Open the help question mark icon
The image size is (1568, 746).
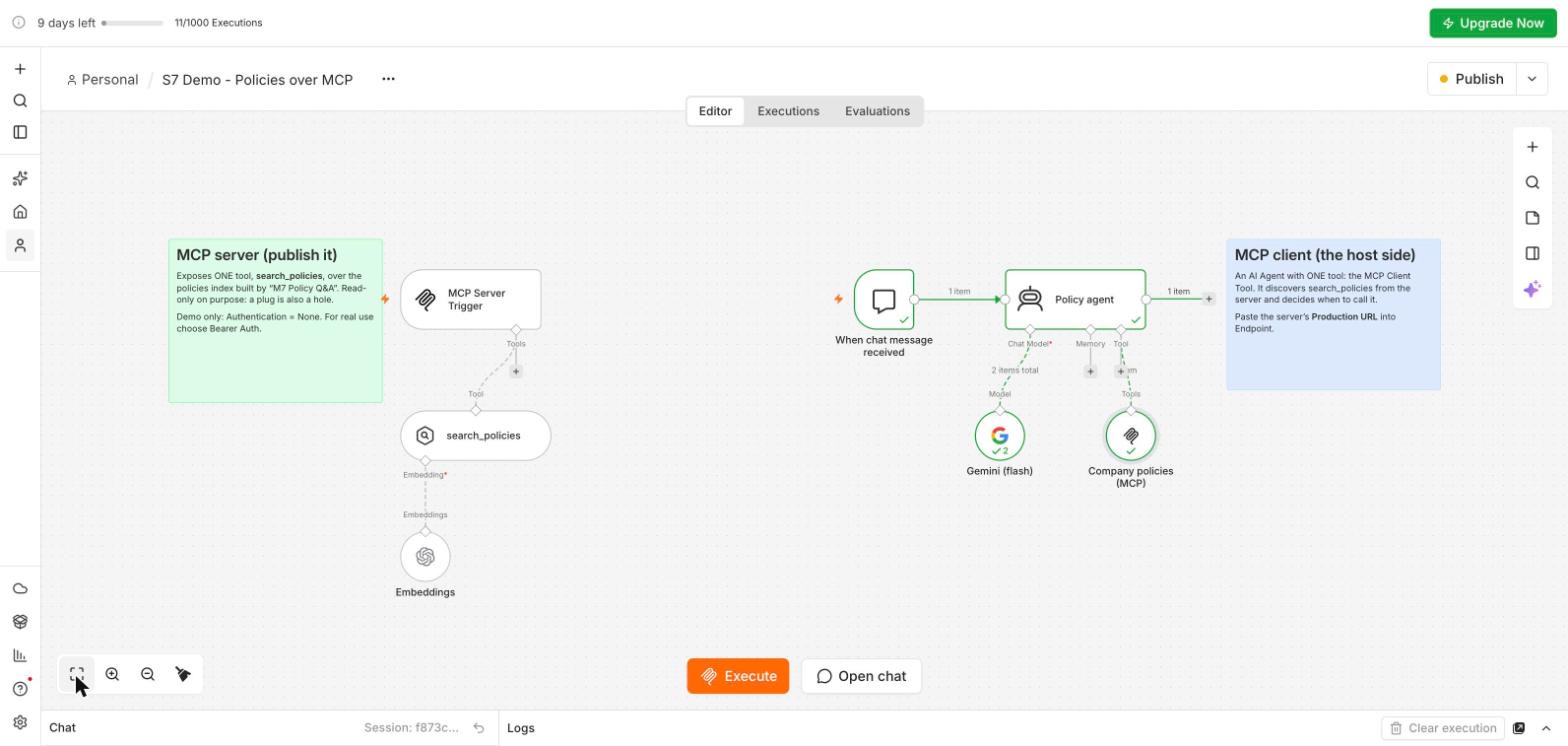point(20,689)
